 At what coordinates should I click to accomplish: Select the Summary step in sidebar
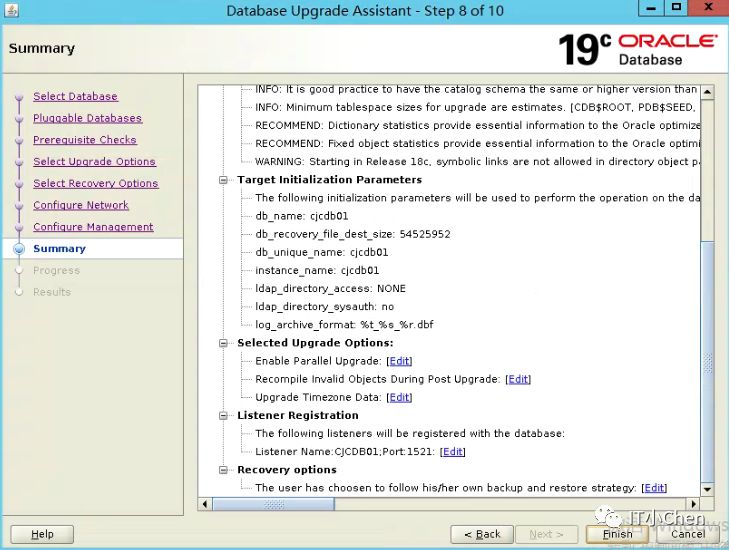60,249
